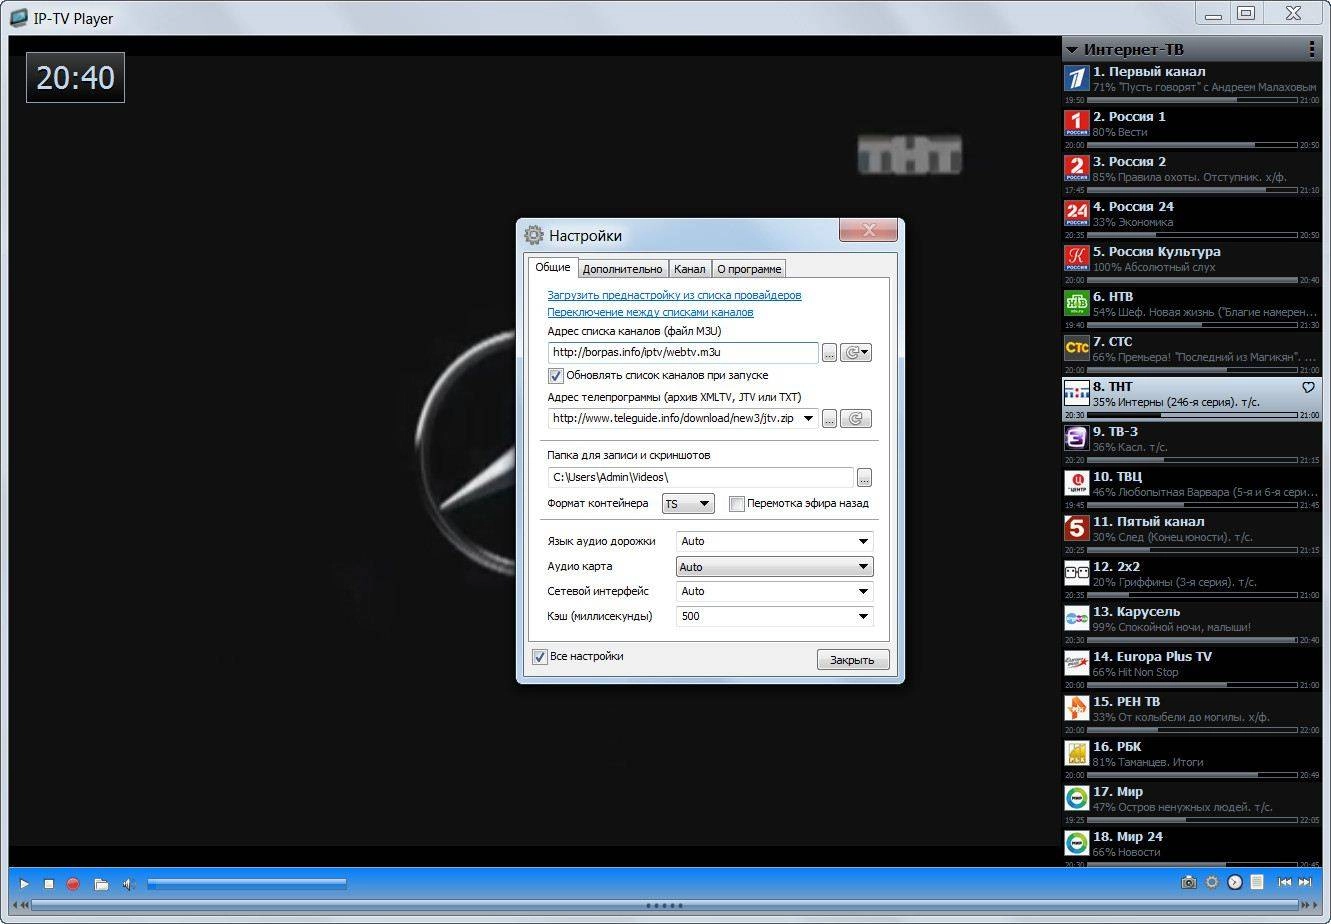
Task: Select channel 17. Мир
Action: click(x=1192, y=805)
